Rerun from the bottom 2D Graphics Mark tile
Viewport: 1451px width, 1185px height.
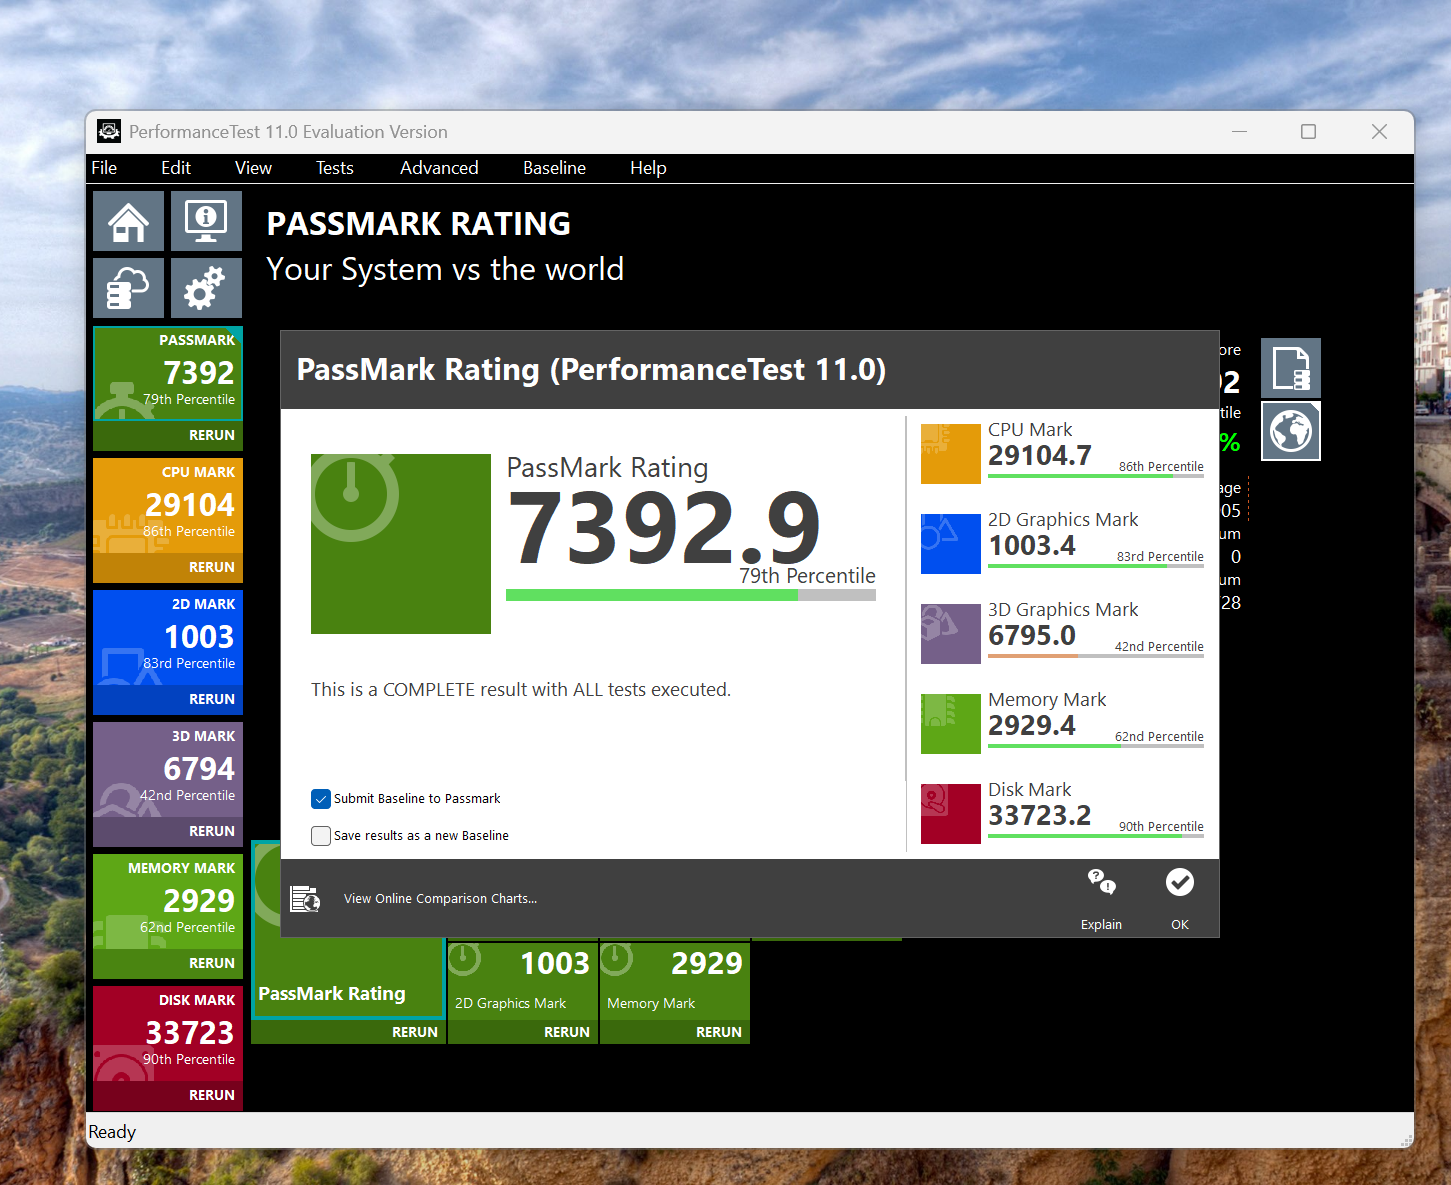click(567, 1032)
